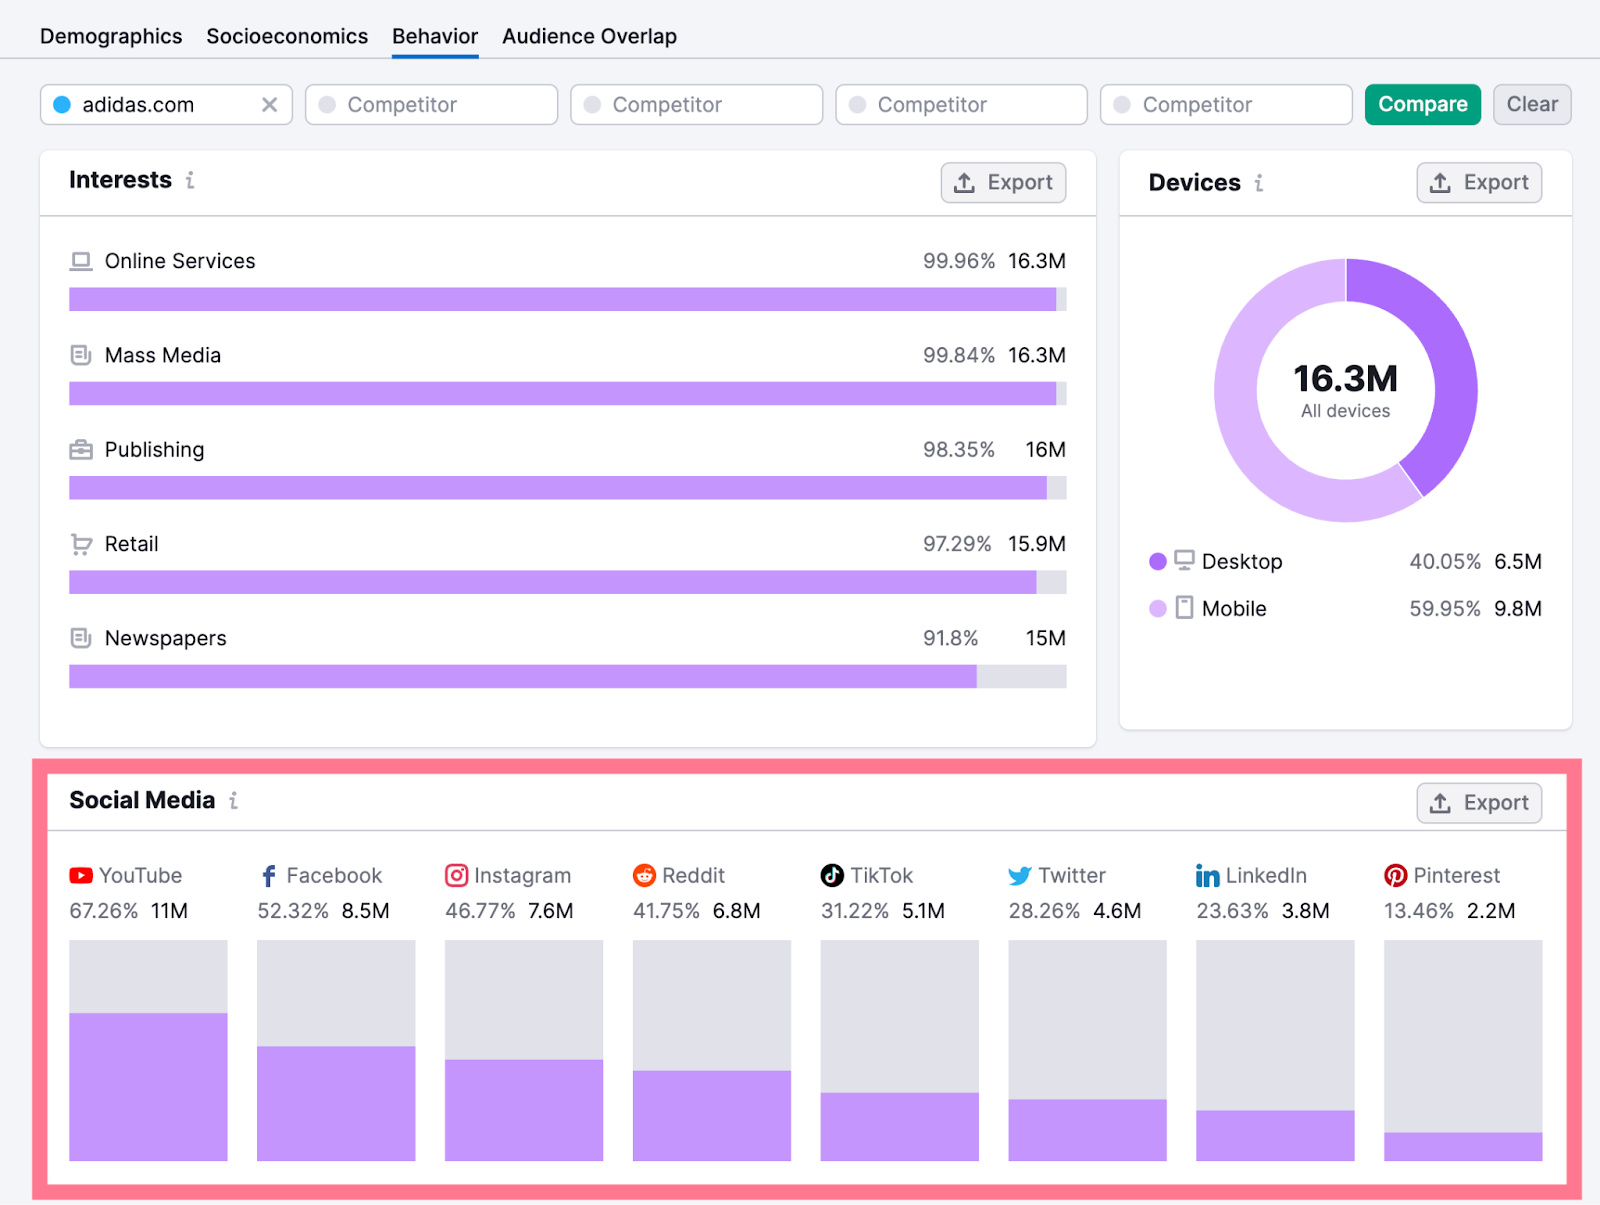
Task: Click the Pinterest icon
Action: click(1394, 875)
